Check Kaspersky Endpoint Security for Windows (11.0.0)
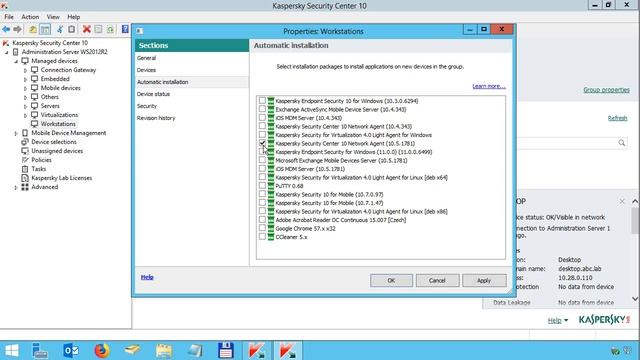640x360 pixels. coord(262,151)
